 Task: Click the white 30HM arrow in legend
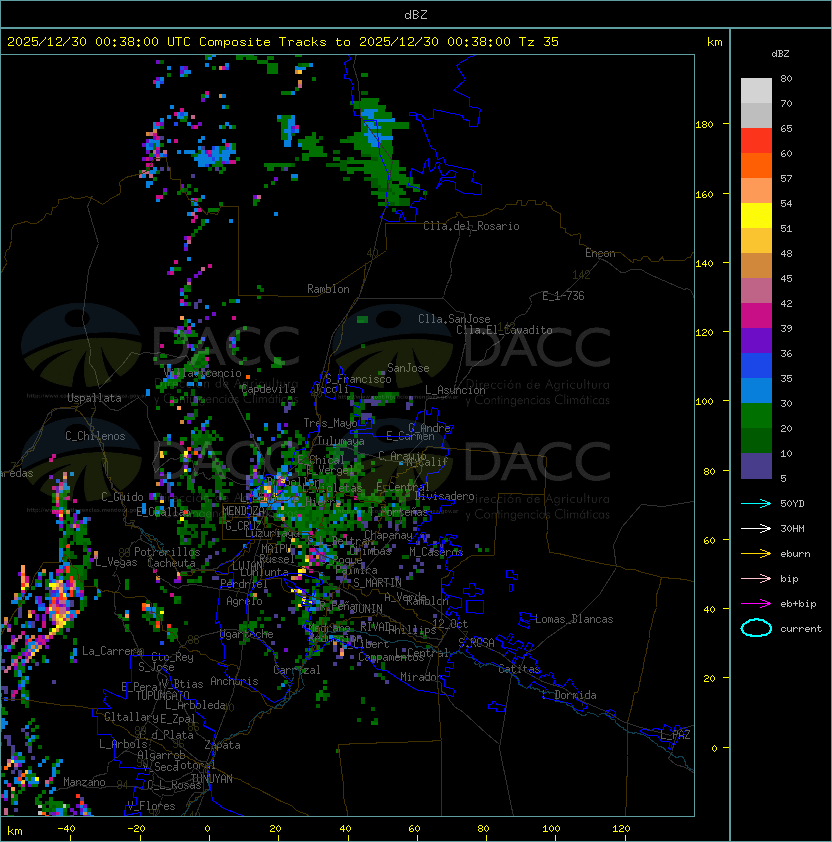(x=756, y=529)
